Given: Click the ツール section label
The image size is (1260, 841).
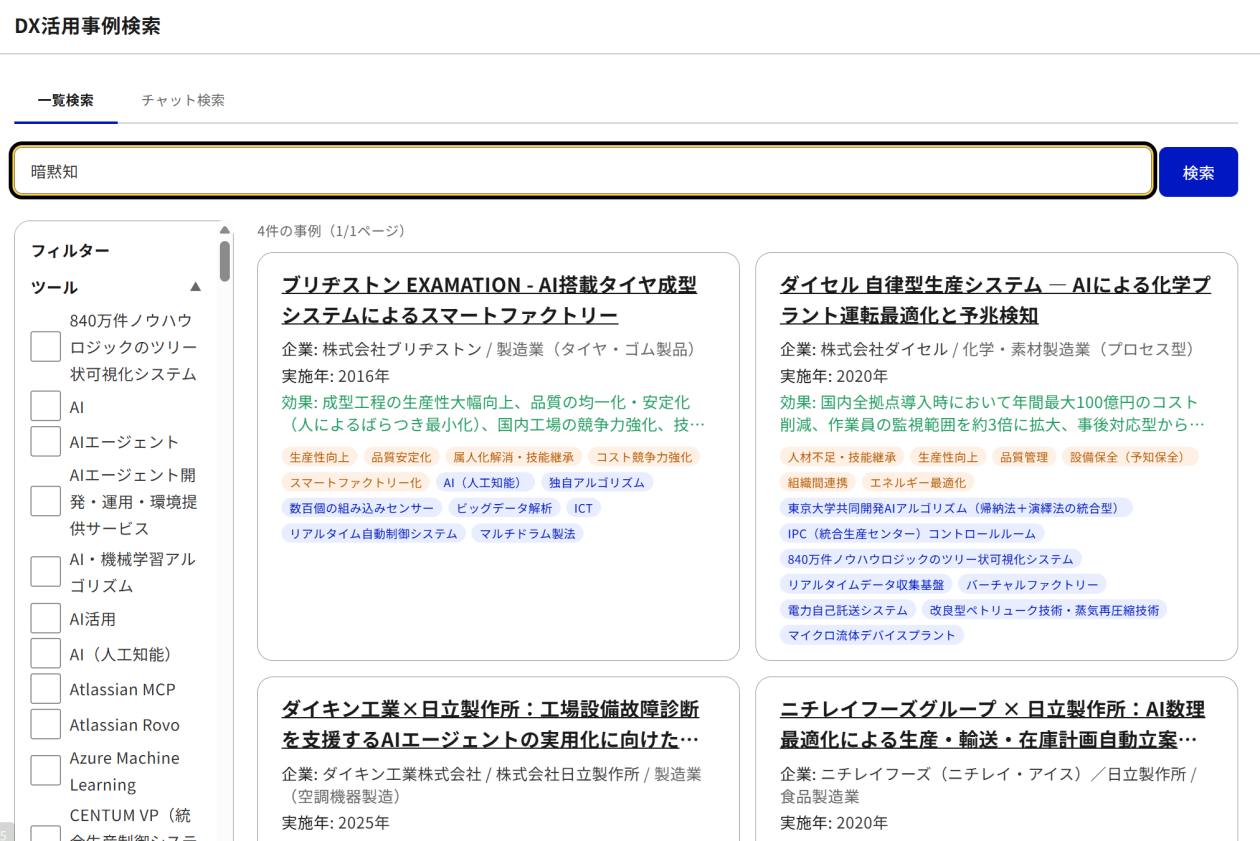Looking at the screenshot, I should click(x=54, y=287).
